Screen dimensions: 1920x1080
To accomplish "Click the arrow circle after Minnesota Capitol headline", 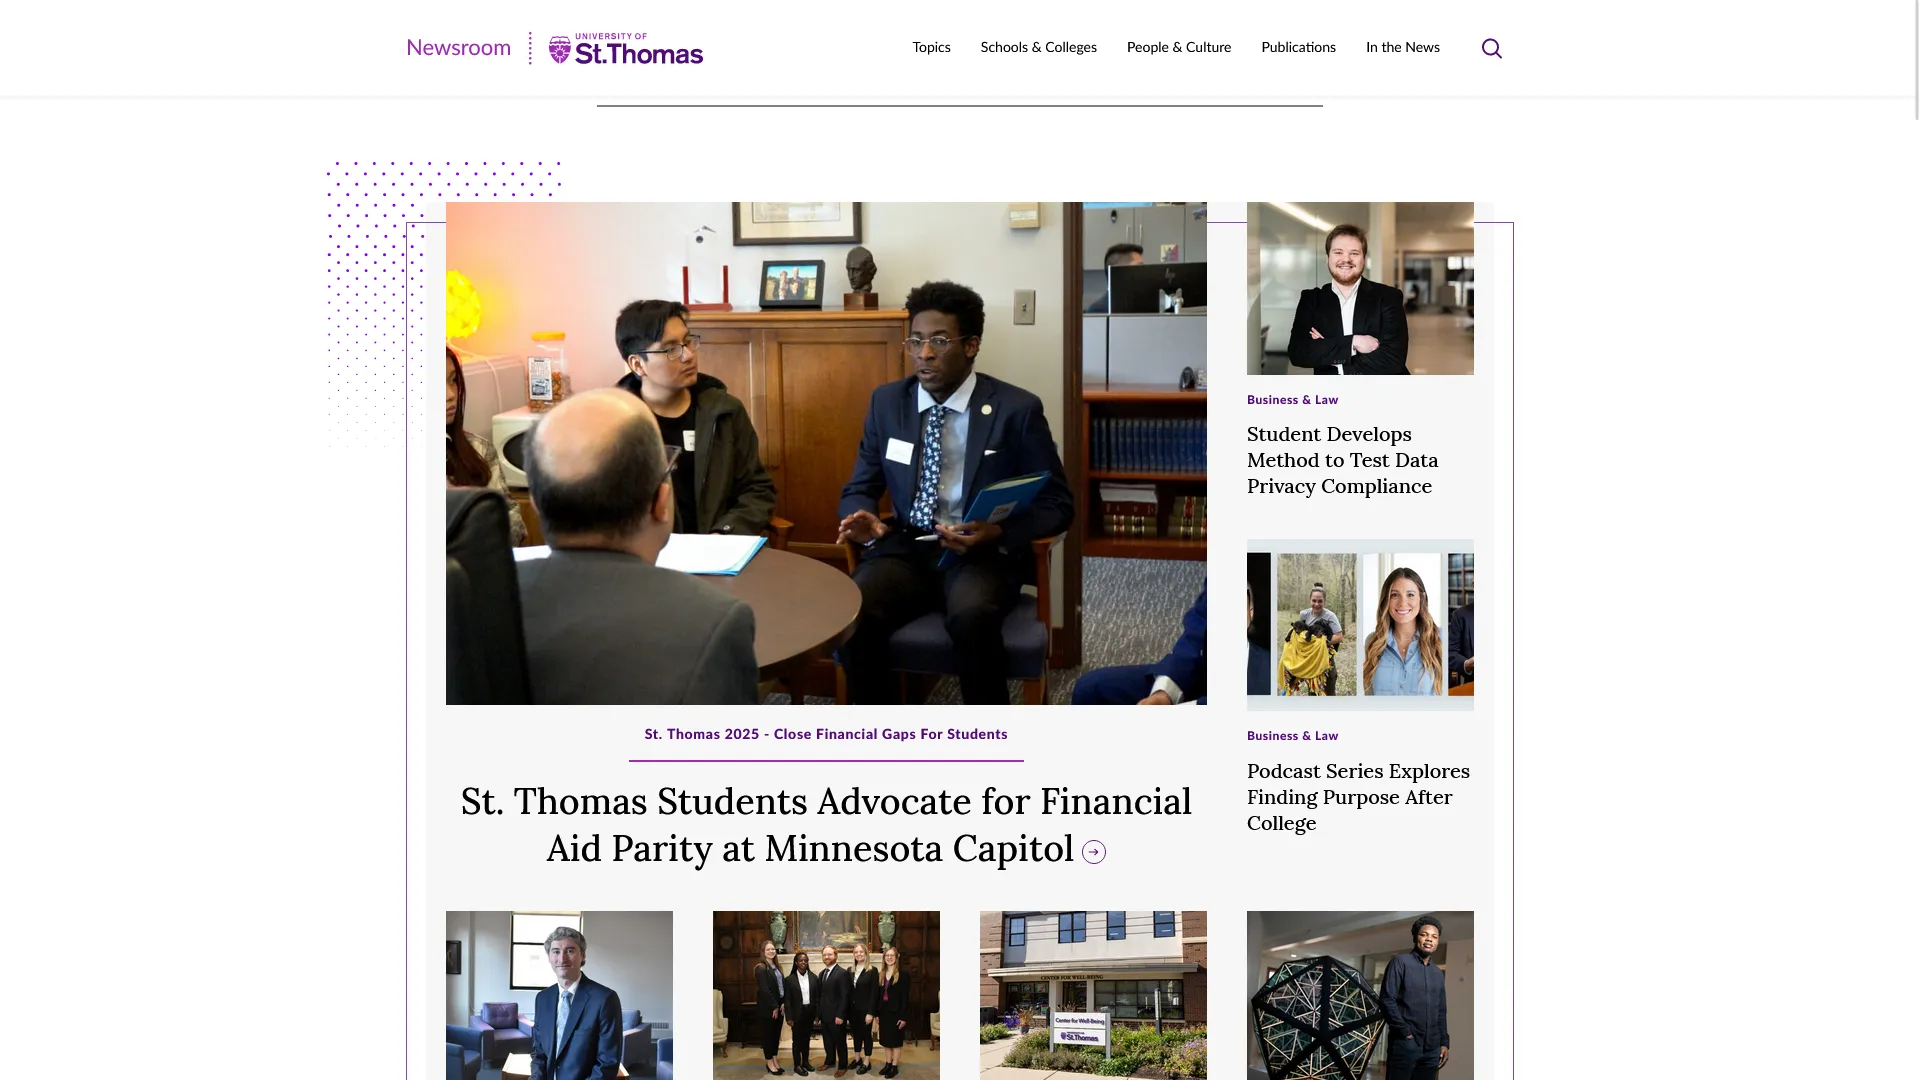I will pyautogui.click(x=1094, y=852).
